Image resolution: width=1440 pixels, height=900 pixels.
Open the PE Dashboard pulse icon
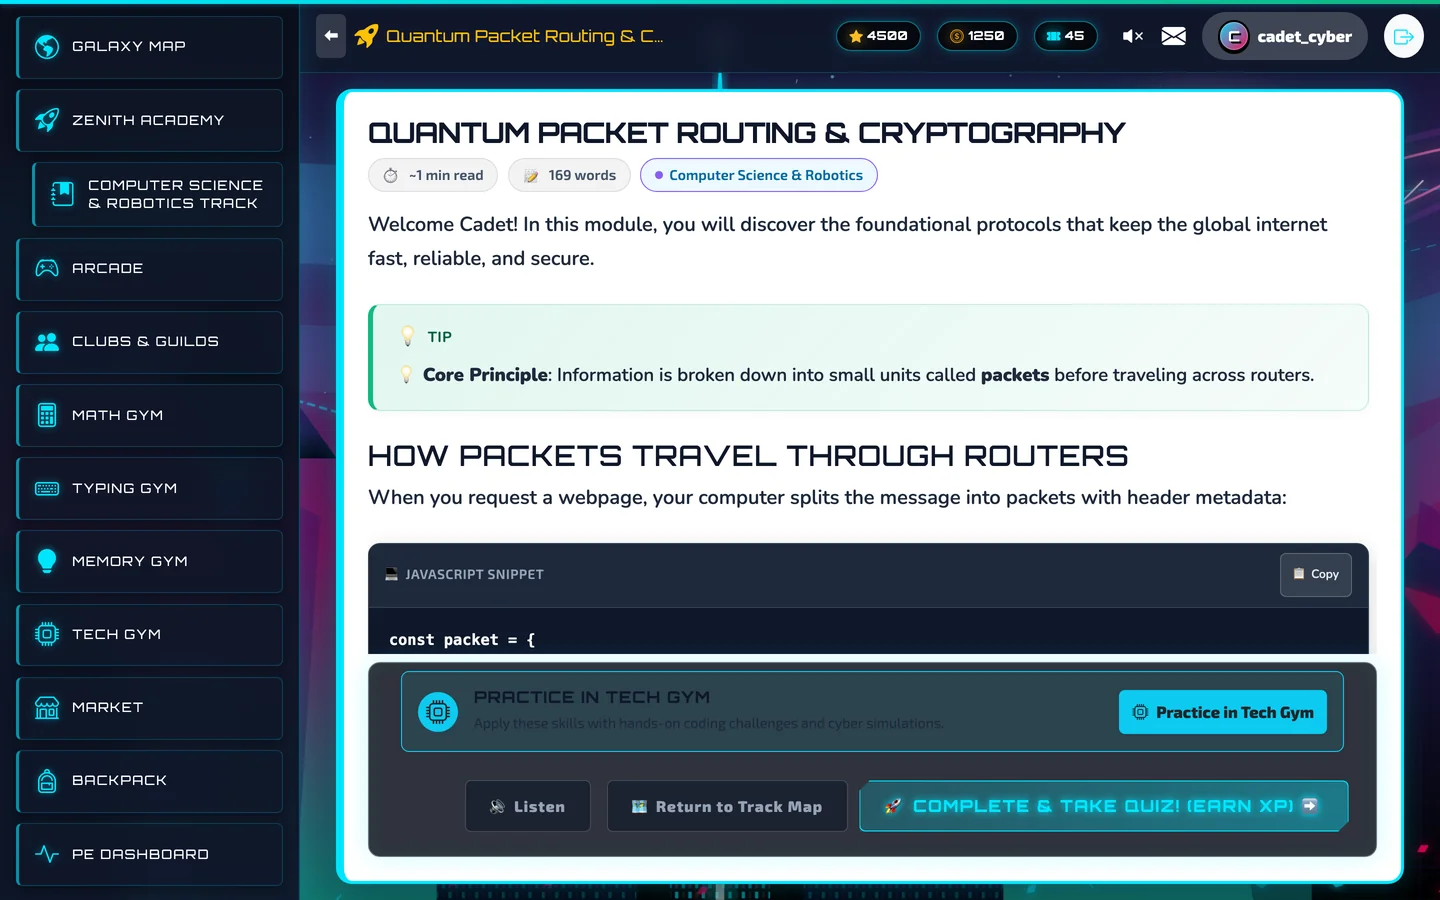(x=47, y=854)
